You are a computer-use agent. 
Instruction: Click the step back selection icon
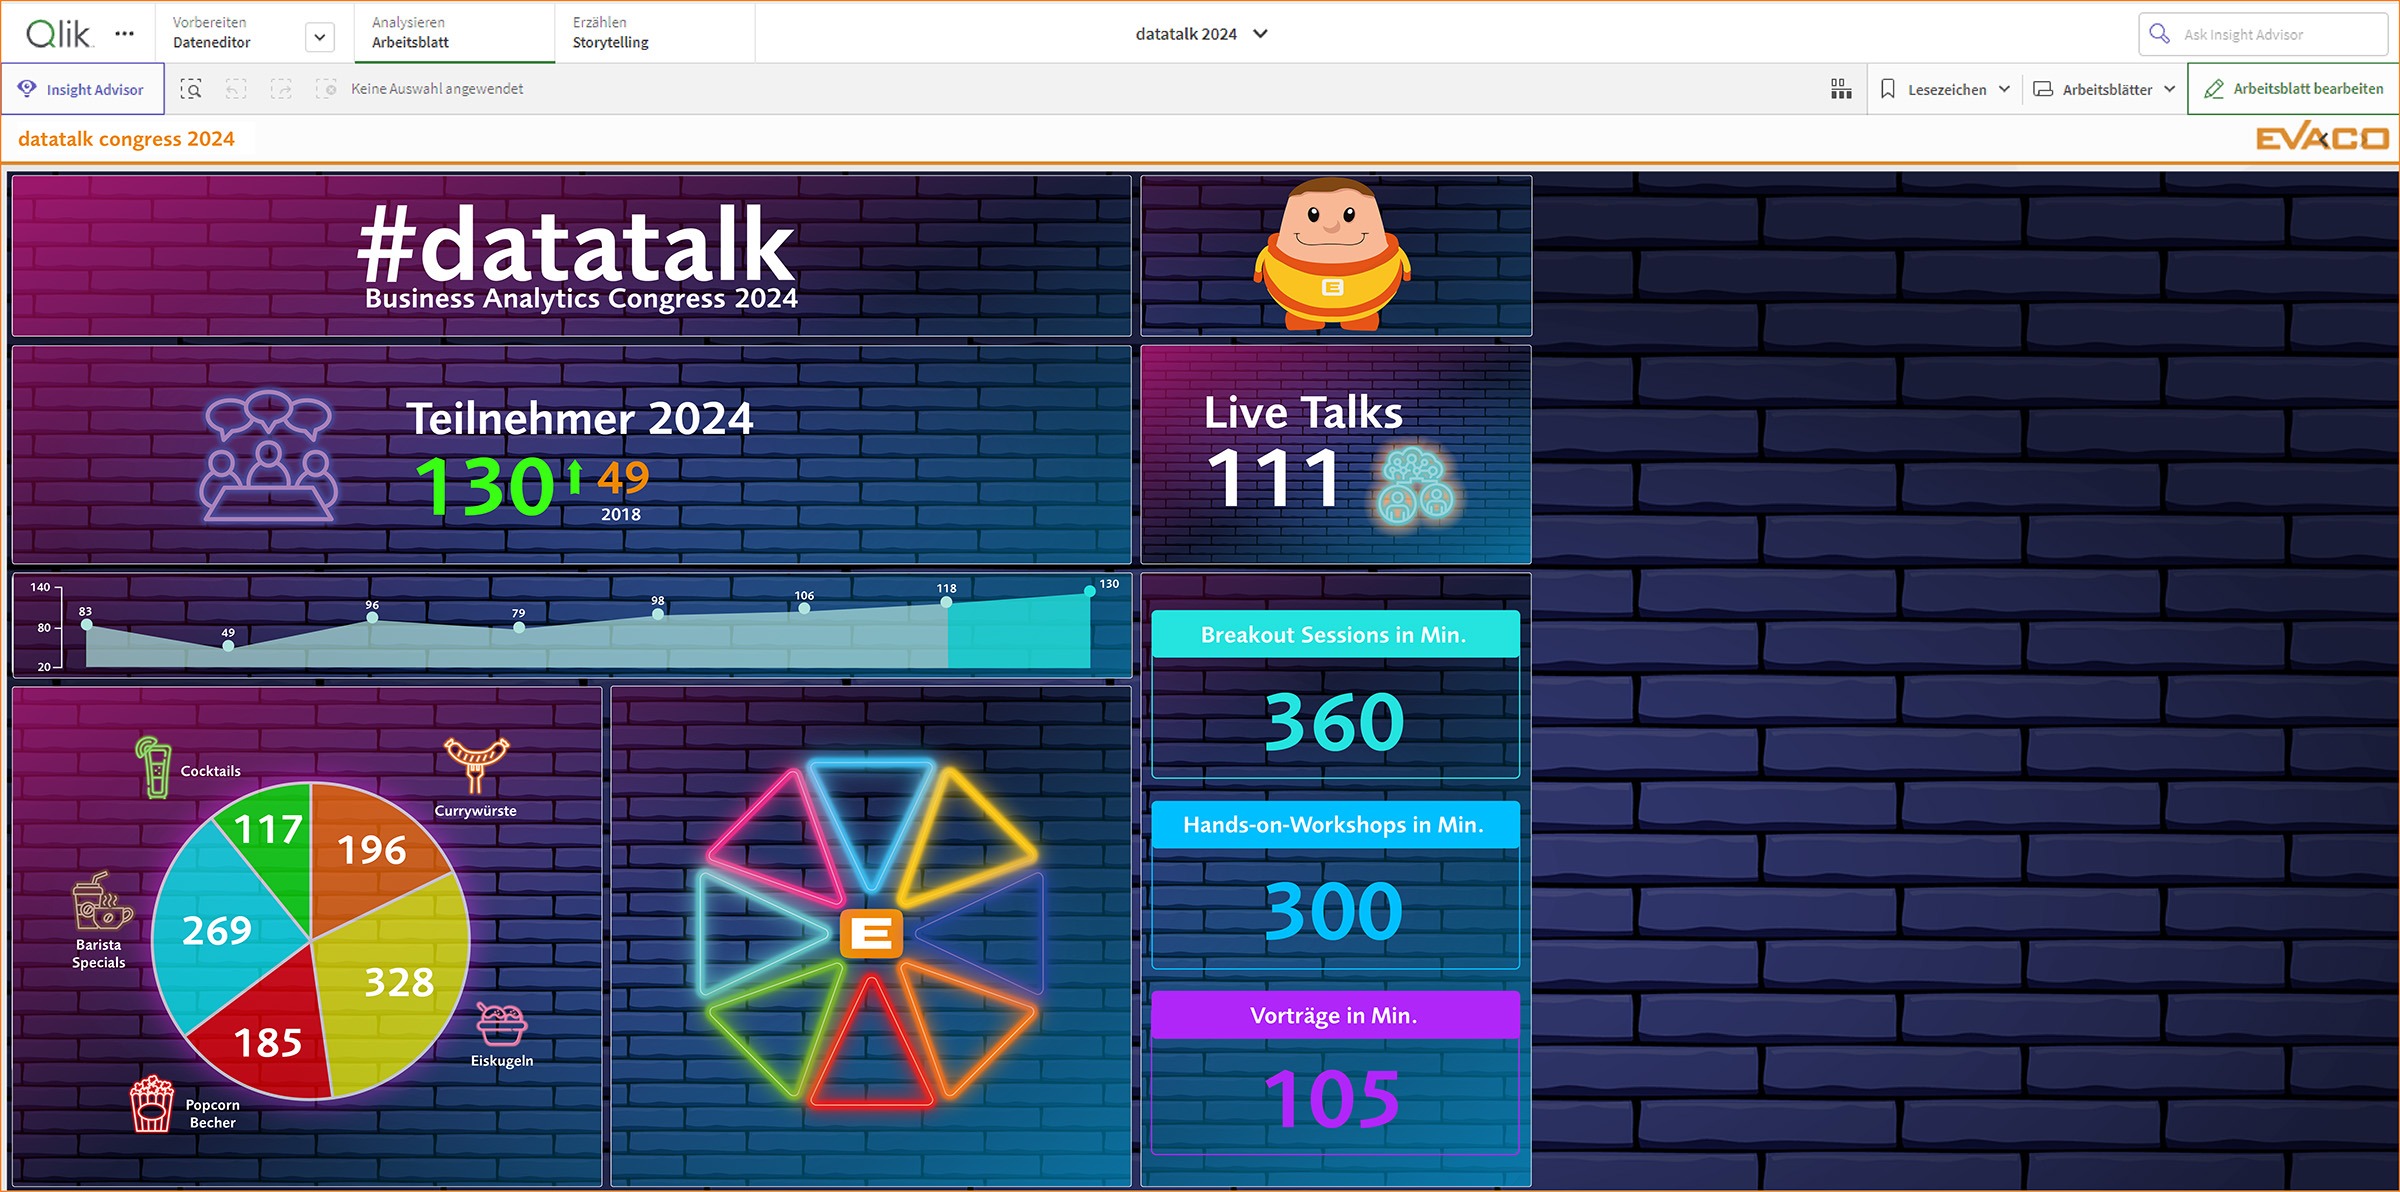tap(236, 89)
